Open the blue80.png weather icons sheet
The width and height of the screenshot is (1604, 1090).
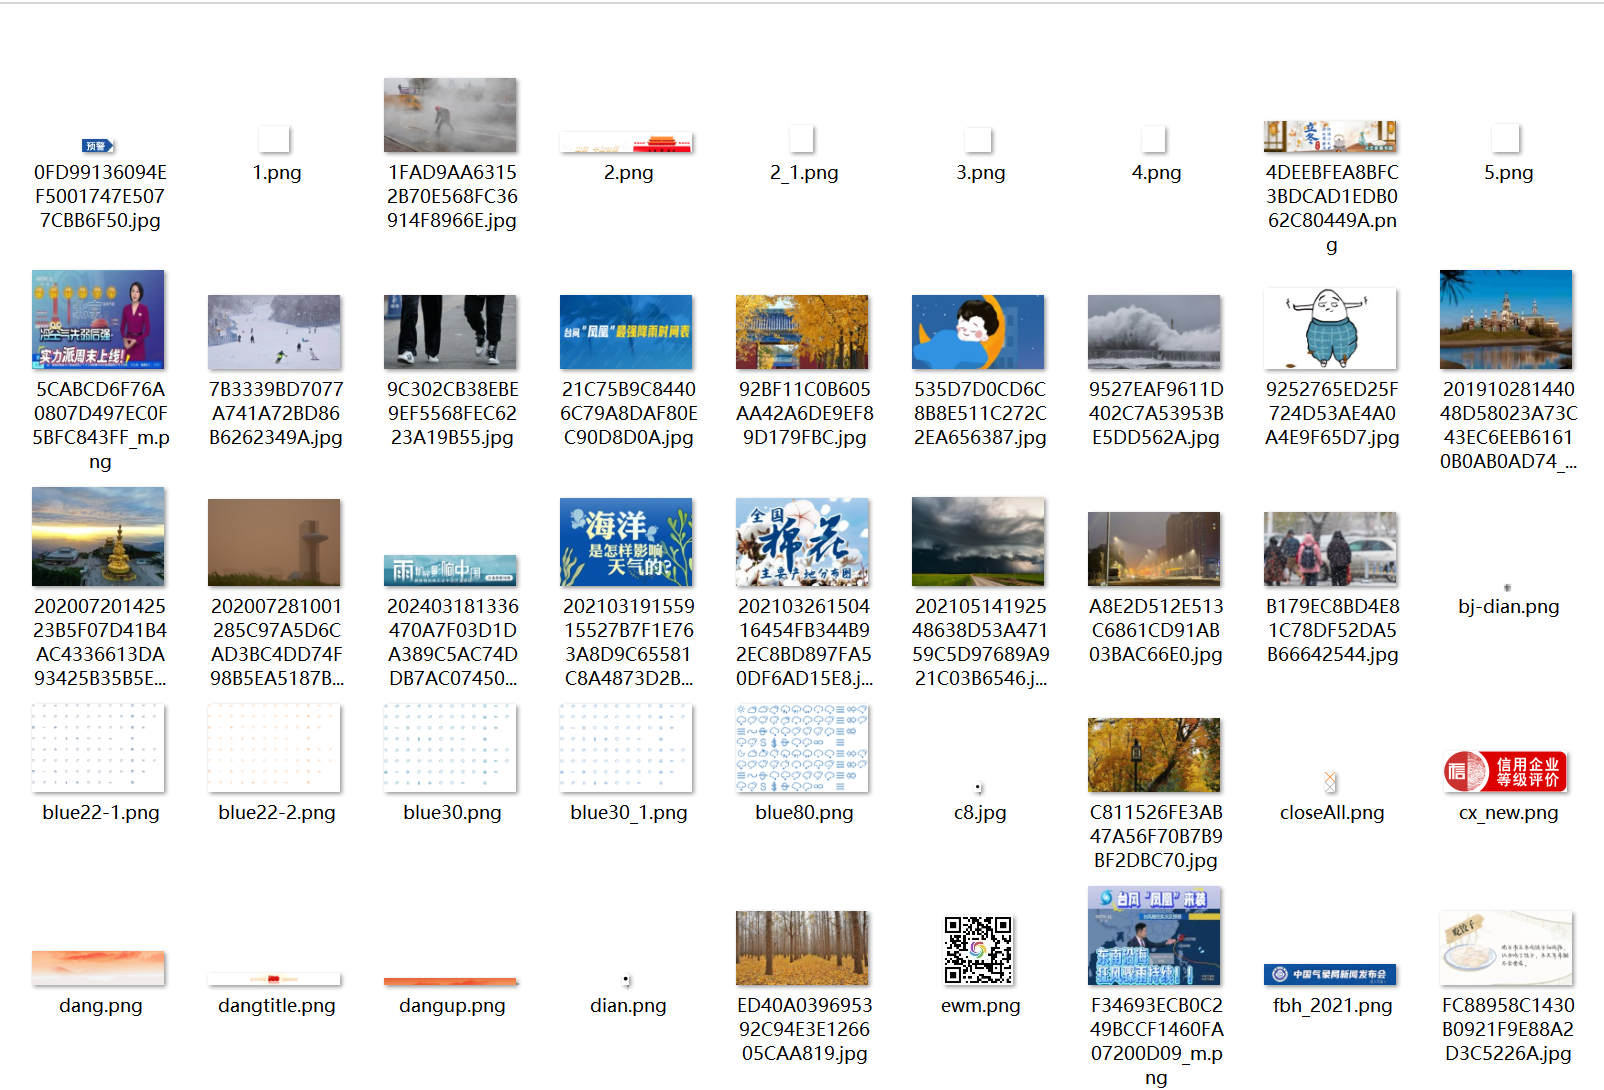(802, 748)
